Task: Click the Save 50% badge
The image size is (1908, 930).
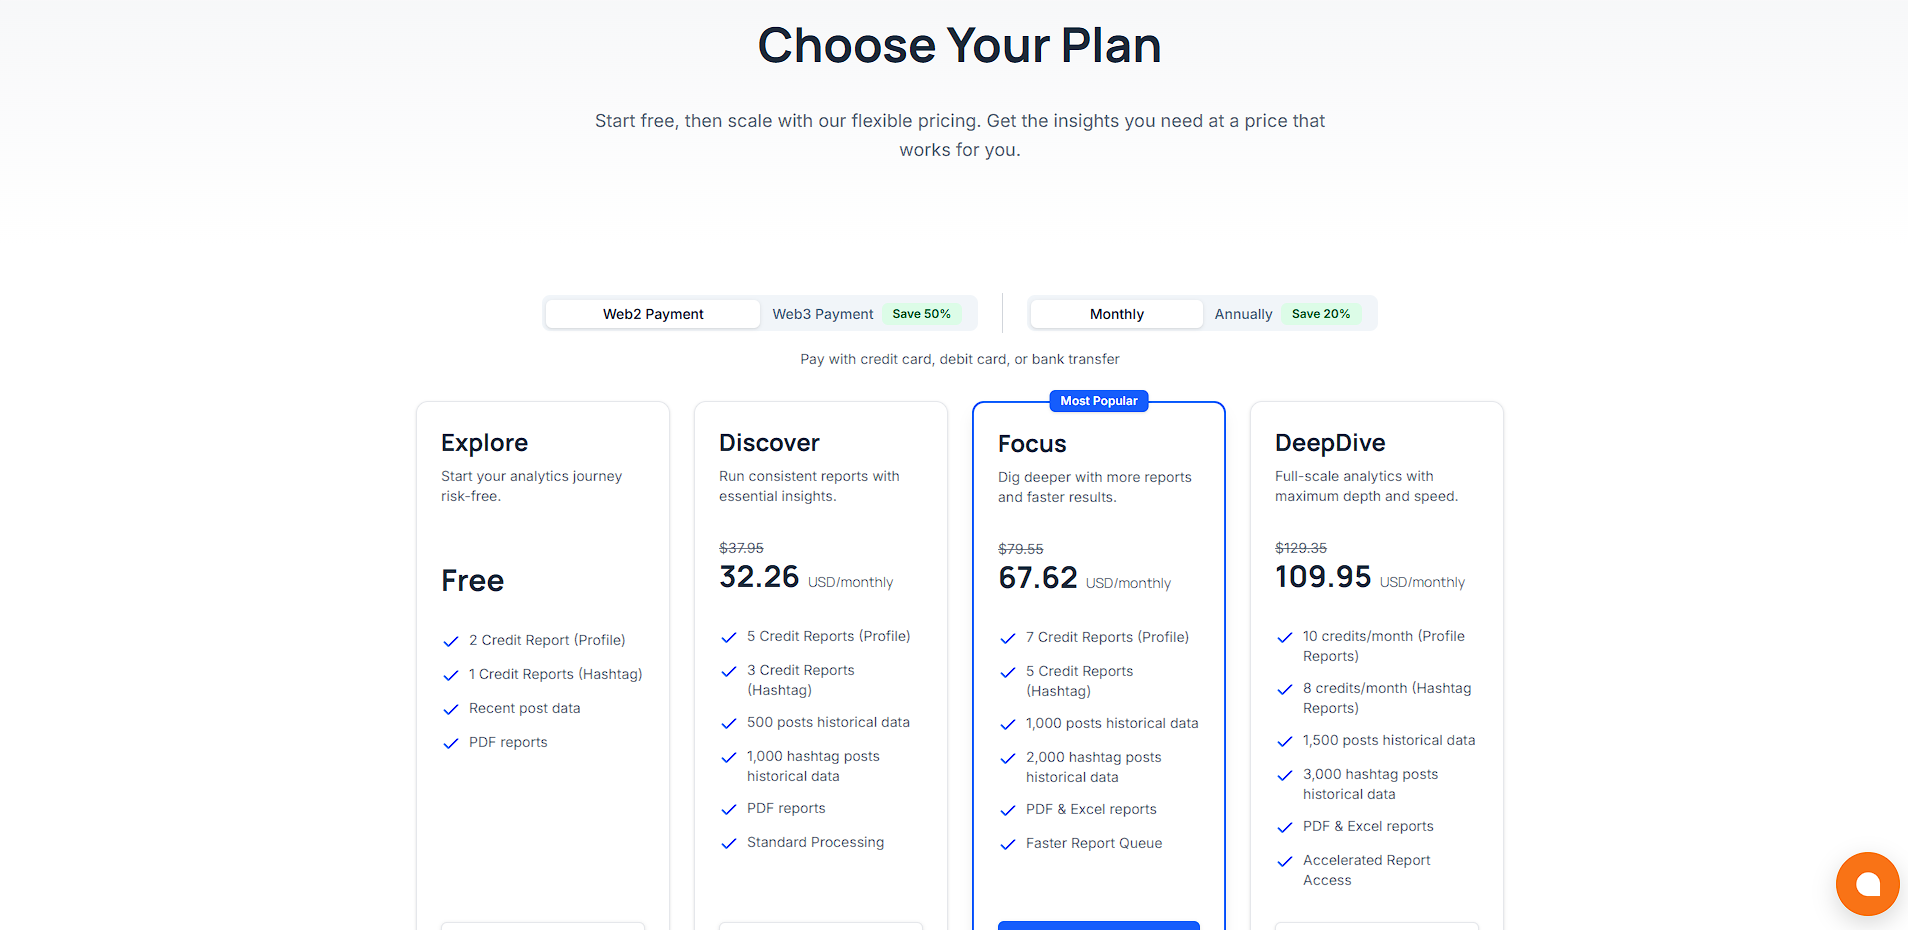Action: click(921, 313)
